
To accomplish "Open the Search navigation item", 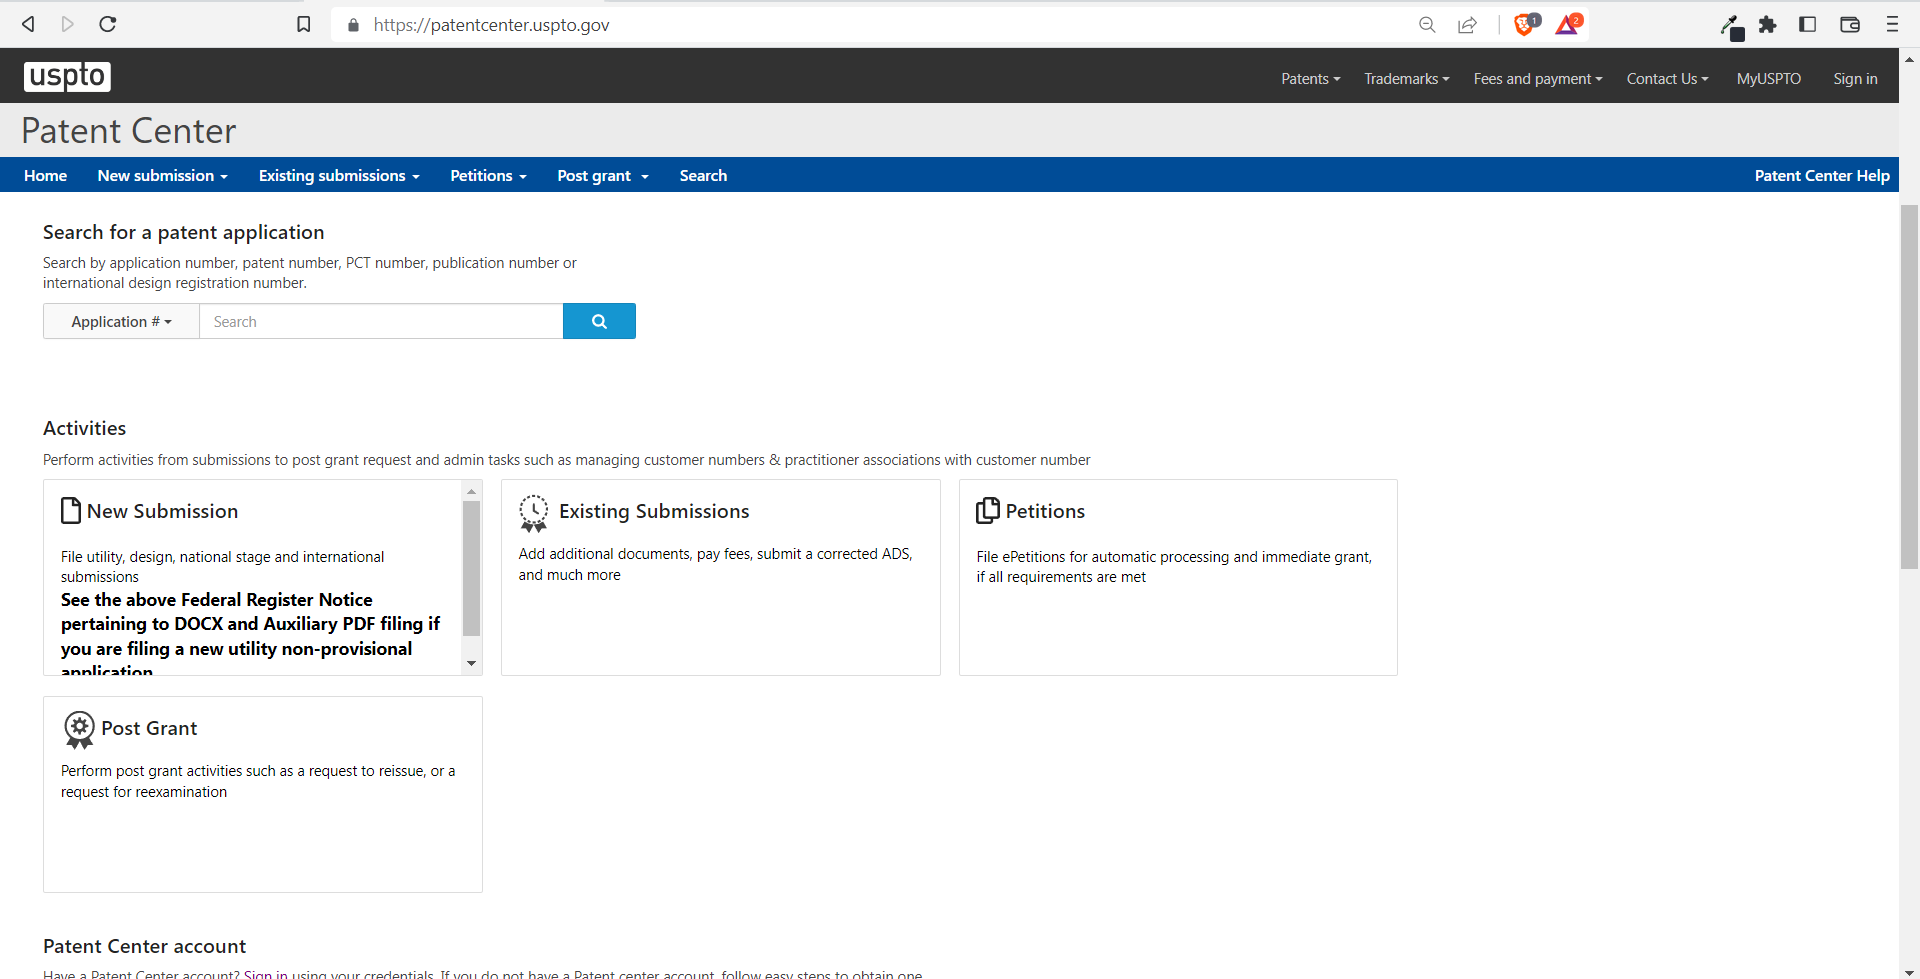I will [x=703, y=175].
